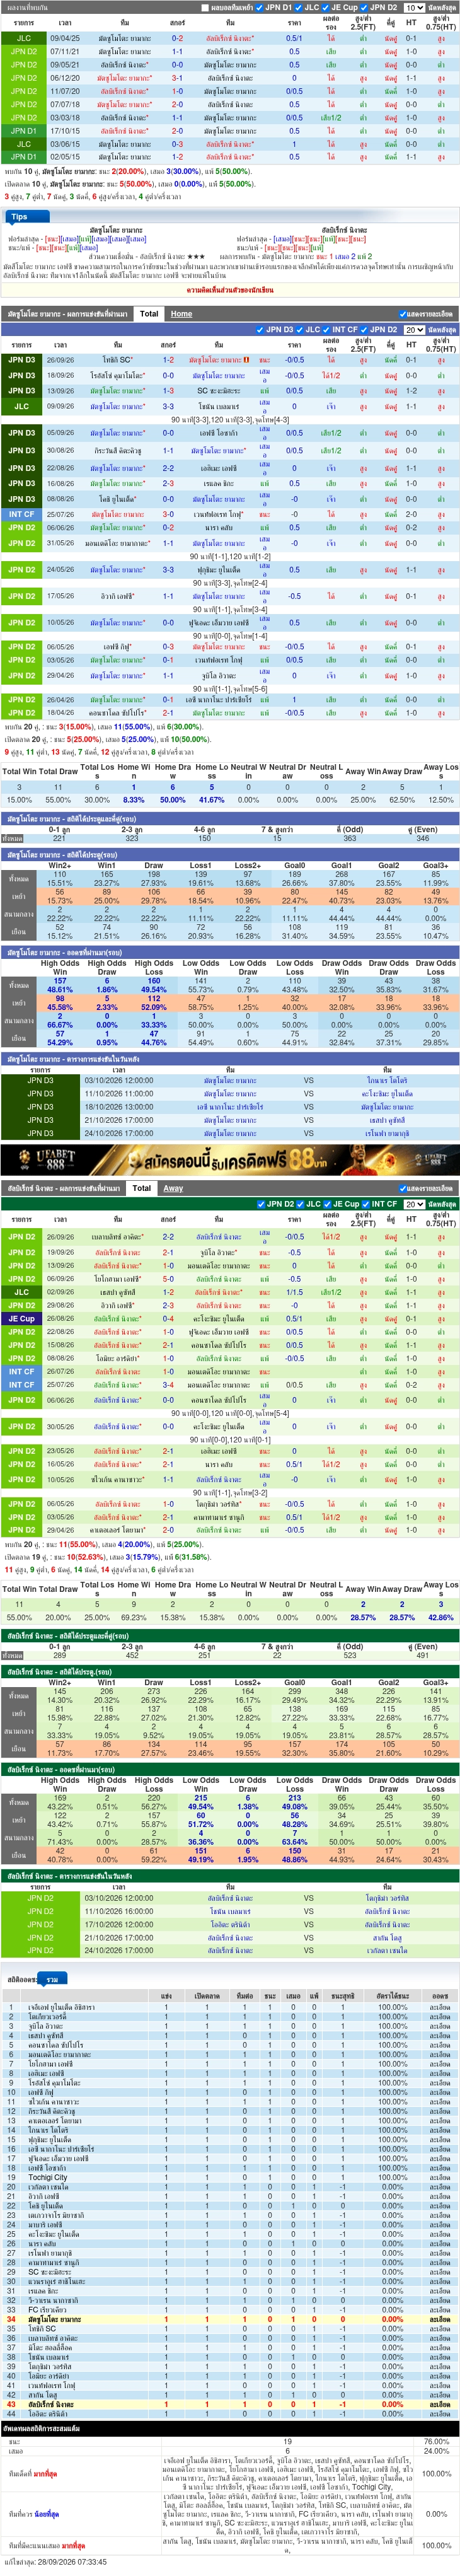460x2576 pixels.
Task: Click the highlighted Matsumoto Yamaga row in standings
Action: [230, 2319]
